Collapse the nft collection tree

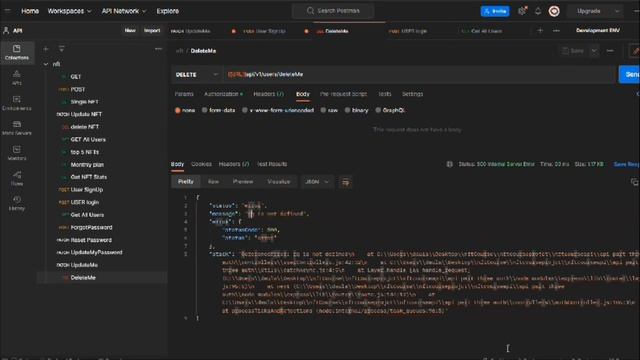coord(46,64)
